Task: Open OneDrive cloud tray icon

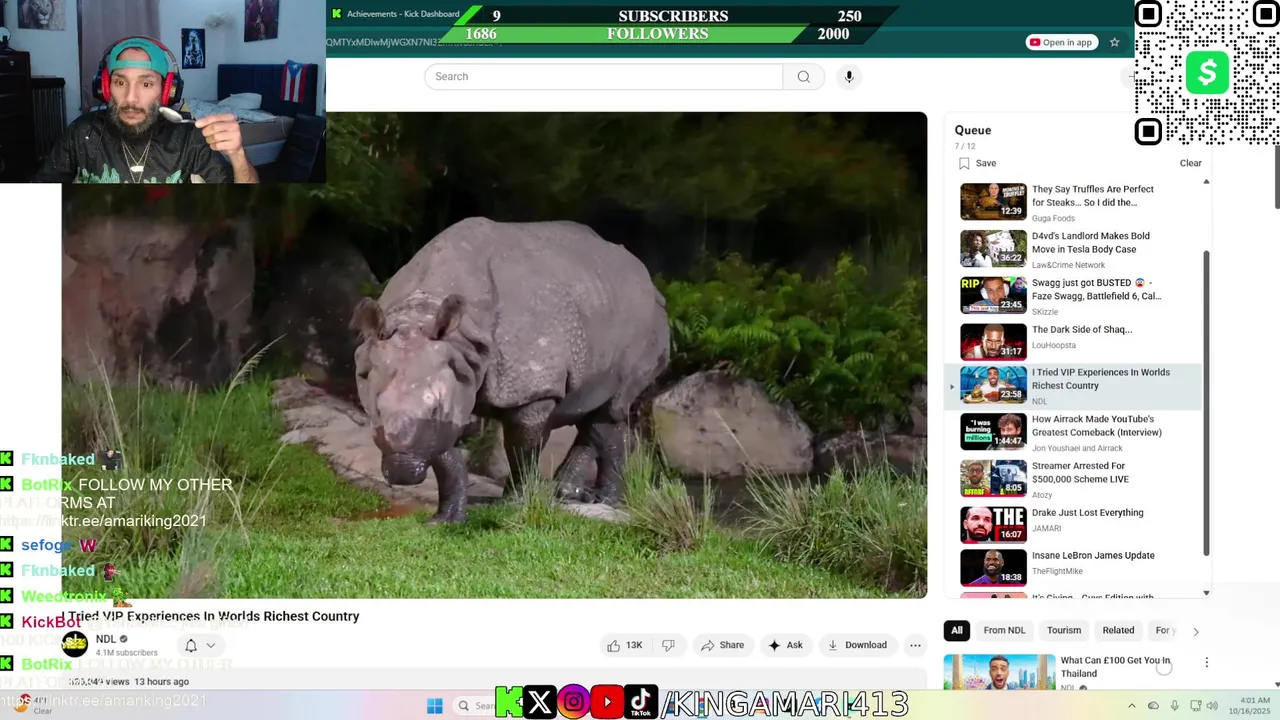Action: click(1153, 706)
